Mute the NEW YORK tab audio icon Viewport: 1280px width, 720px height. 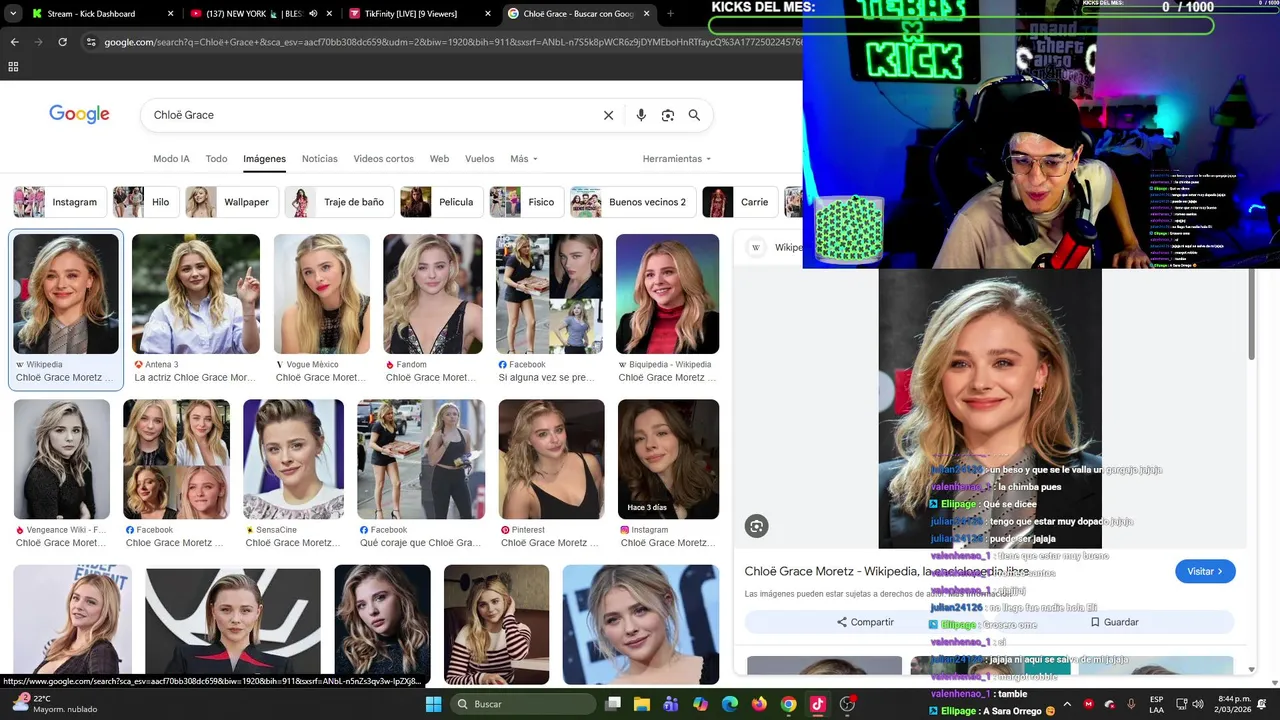point(313,14)
